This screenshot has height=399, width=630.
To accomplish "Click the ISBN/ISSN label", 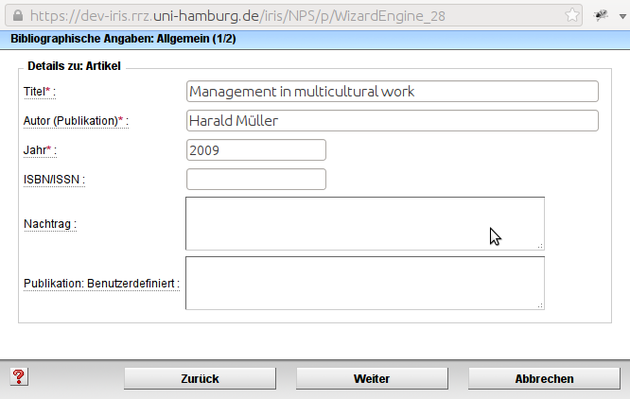I will pos(54,180).
